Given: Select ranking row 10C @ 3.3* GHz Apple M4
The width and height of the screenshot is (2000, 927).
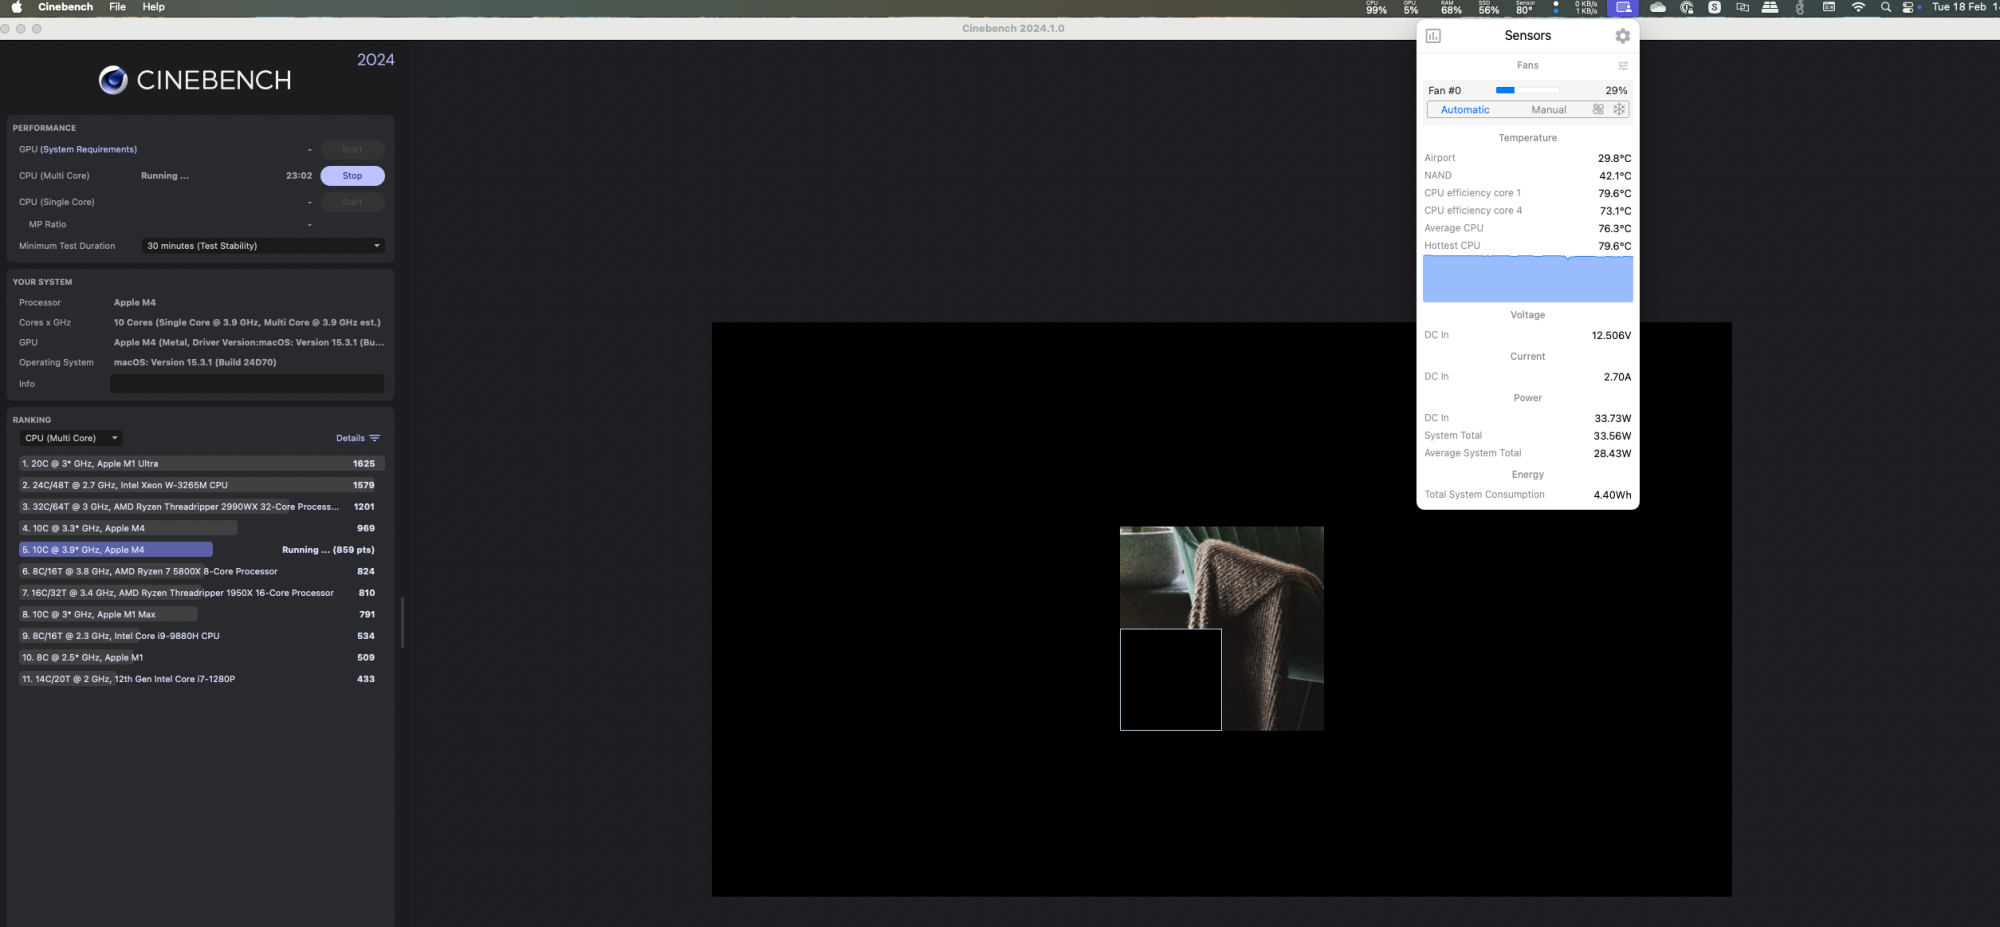Looking at the screenshot, I should pyautogui.click(x=201, y=528).
